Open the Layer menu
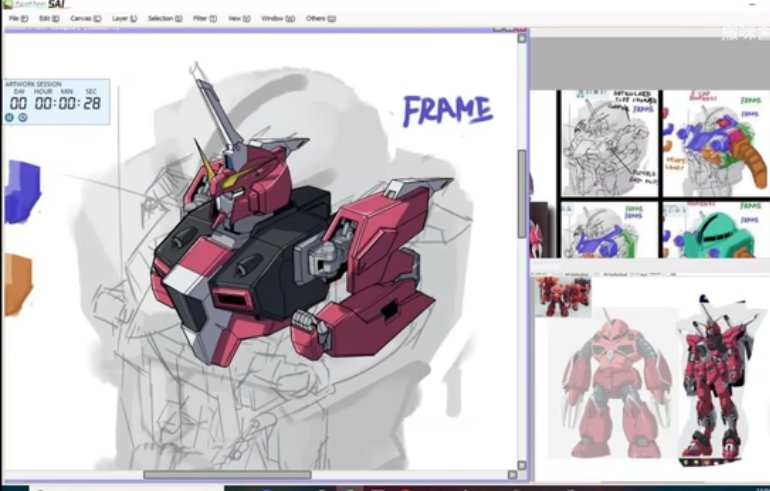Viewport: 770px width, 491px height. coord(124,19)
